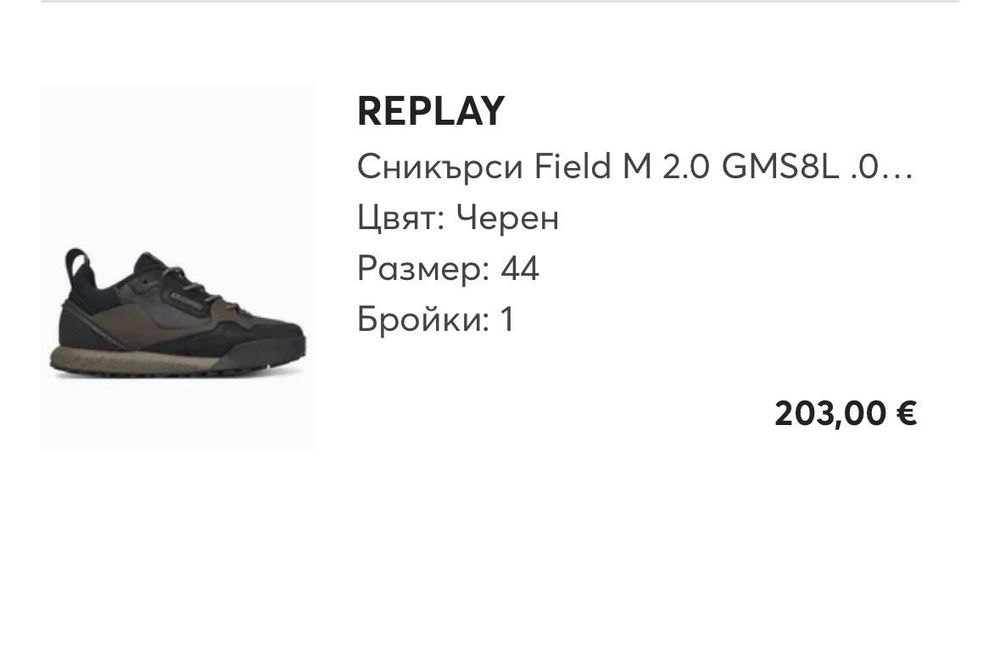This screenshot has height=655, width=1000.
Task: Open the Field M 2.0 product title
Action: tap(634, 167)
